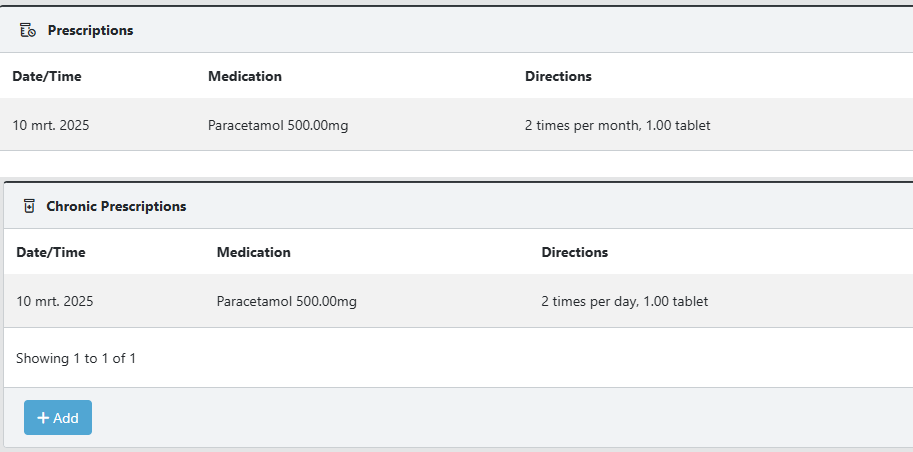Click the Add button under Chronic Prescriptions
The height and width of the screenshot is (452, 913).
coord(58,418)
